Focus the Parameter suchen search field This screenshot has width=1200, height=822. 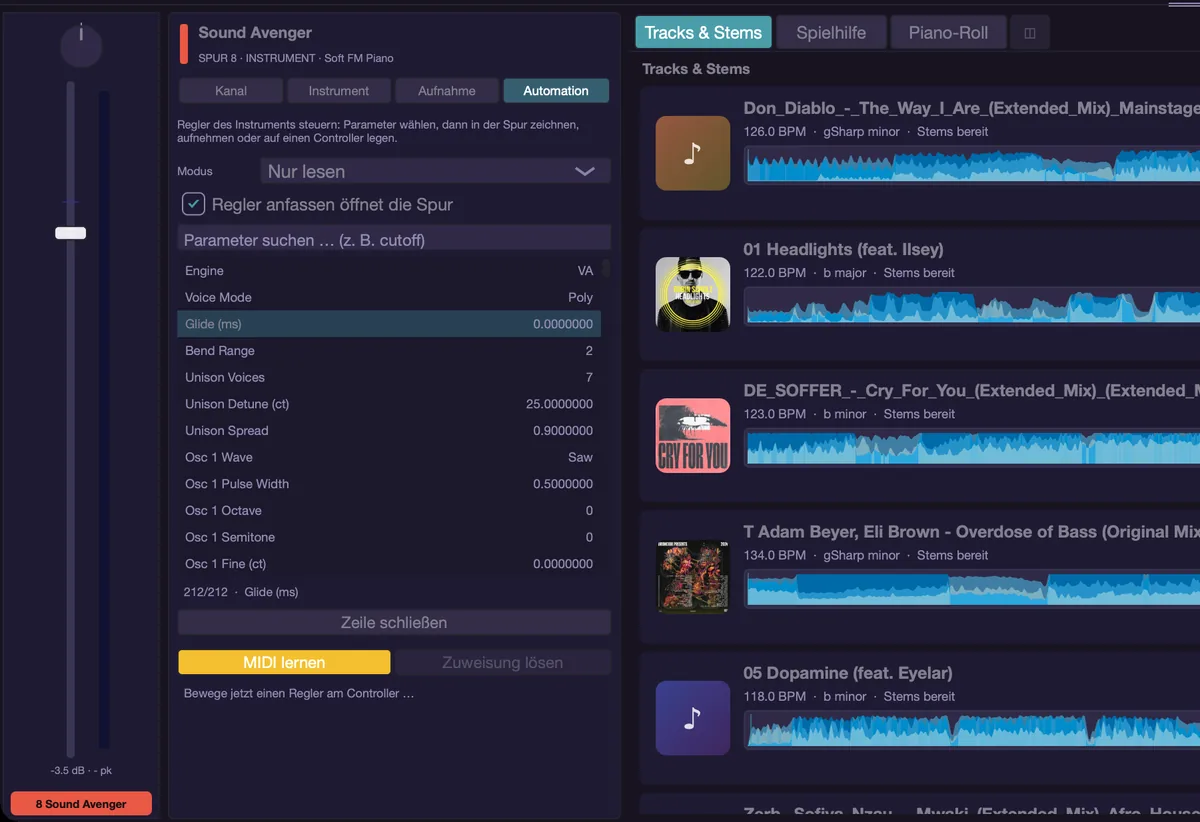[394, 240]
